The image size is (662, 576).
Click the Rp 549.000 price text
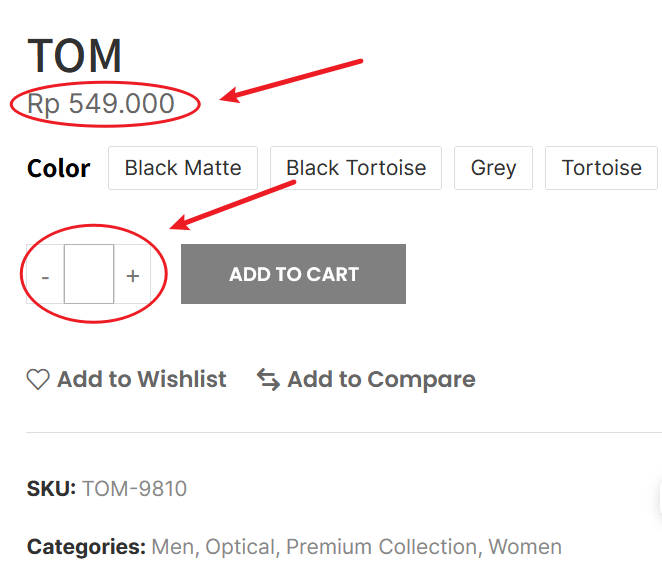click(100, 103)
